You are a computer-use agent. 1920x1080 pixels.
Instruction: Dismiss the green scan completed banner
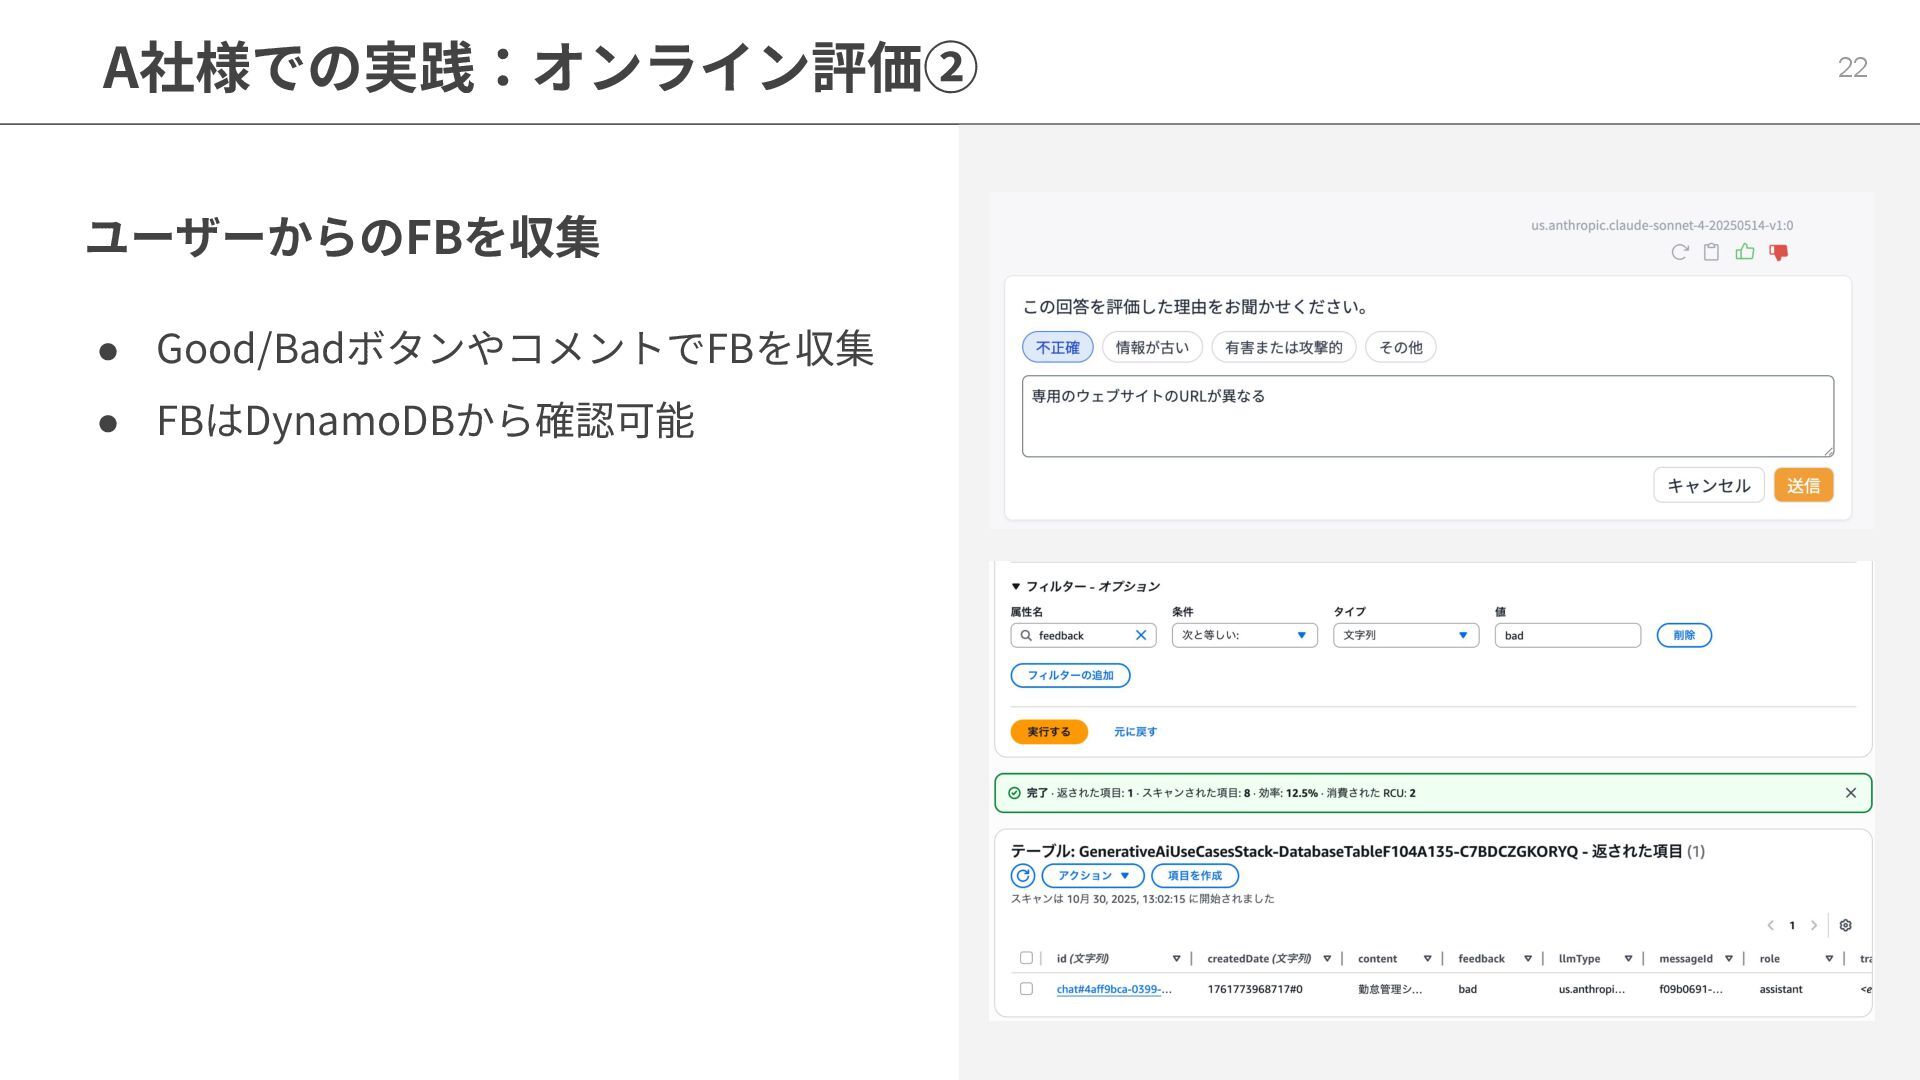(x=1850, y=793)
